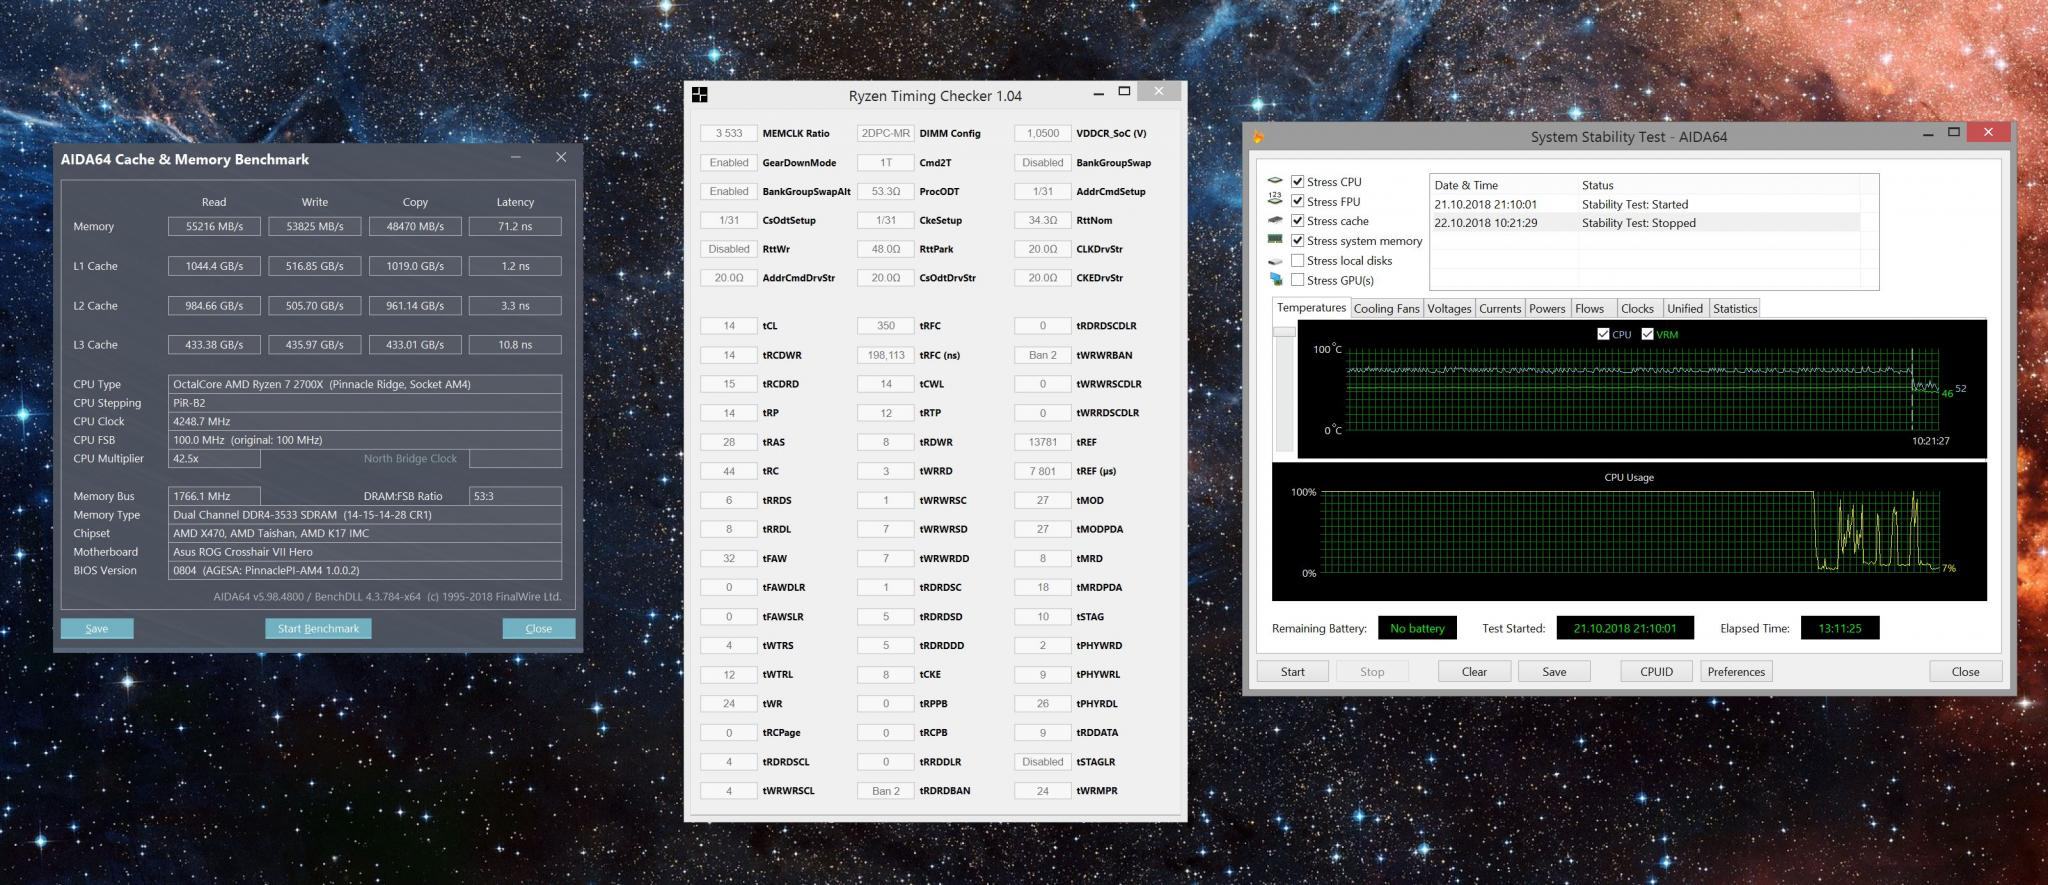The height and width of the screenshot is (885, 2048).
Task: Click the GPU icon beside Stress GPU(s)
Action: click(1275, 280)
